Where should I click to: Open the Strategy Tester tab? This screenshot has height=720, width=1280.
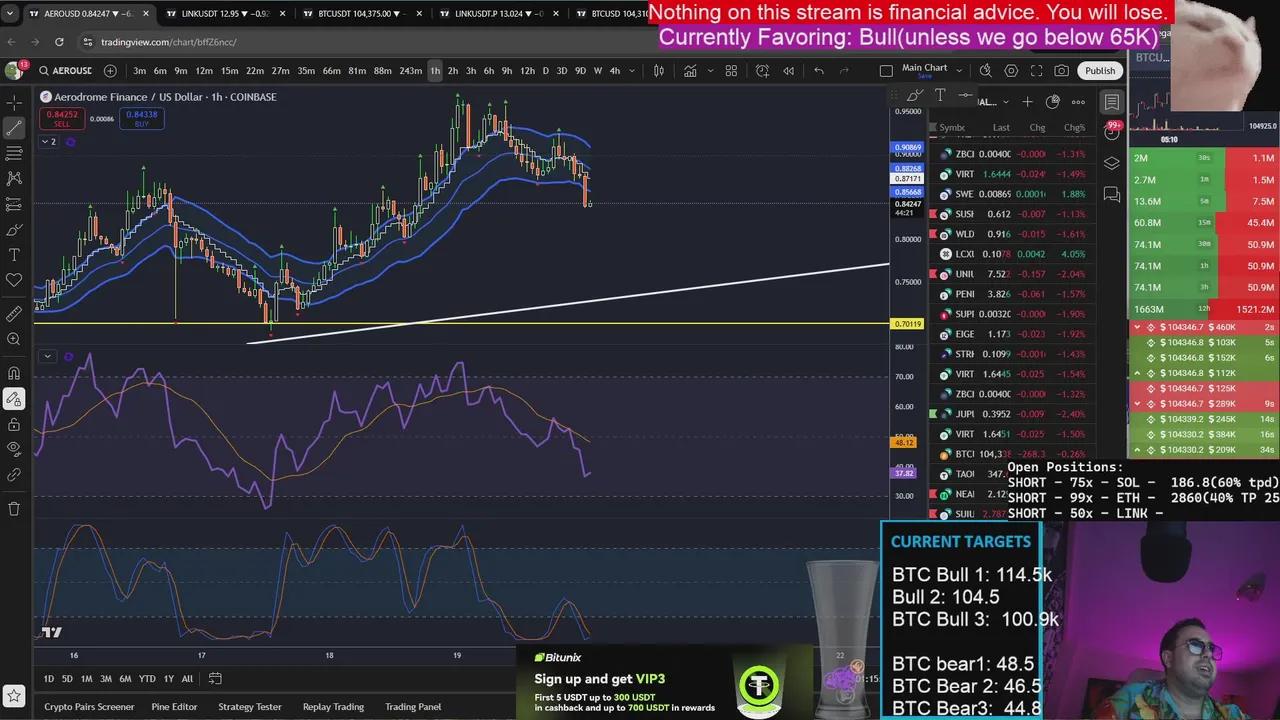[x=250, y=706]
